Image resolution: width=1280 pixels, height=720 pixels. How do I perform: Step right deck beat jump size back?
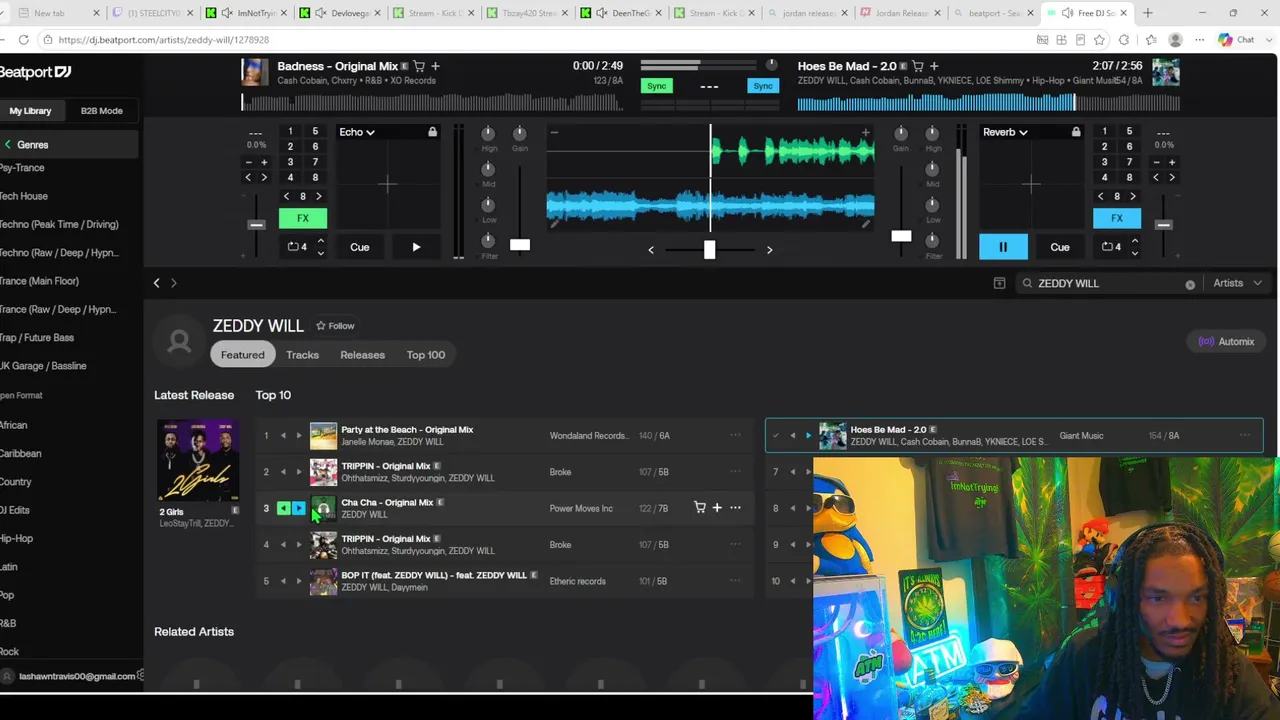point(1101,196)
